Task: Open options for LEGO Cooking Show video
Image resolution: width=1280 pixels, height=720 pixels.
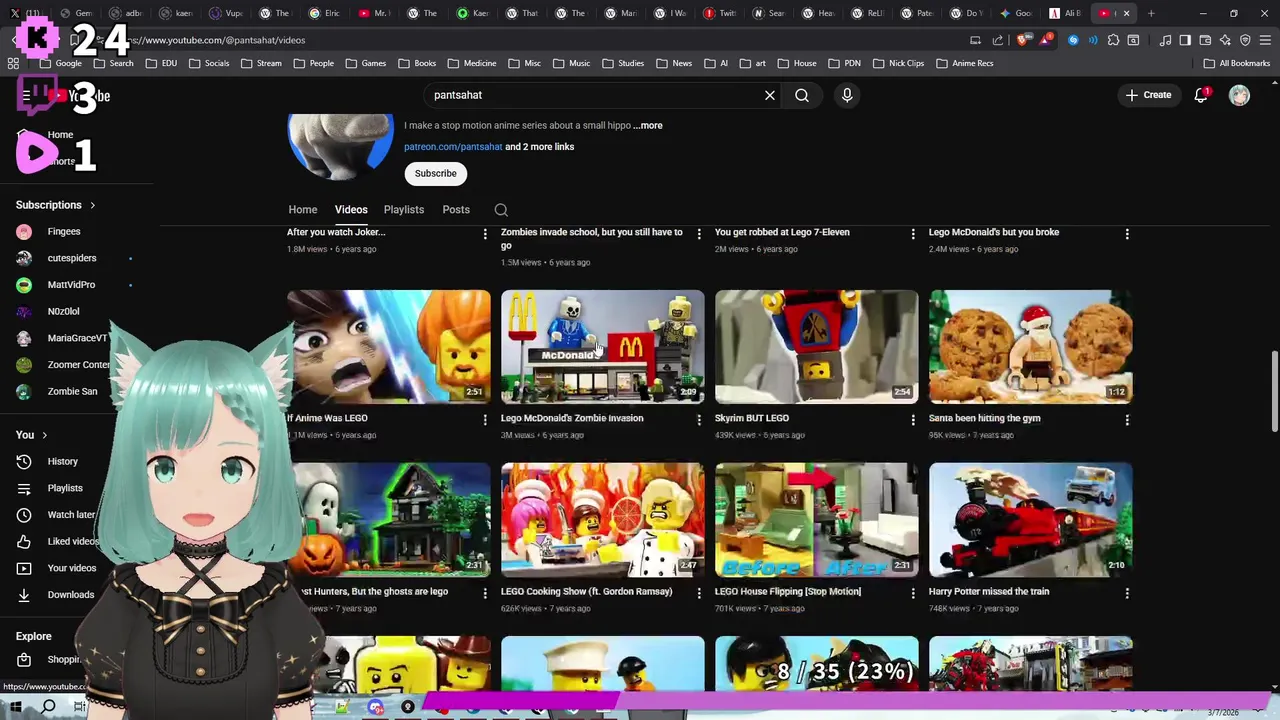Action: coord(699,592)
